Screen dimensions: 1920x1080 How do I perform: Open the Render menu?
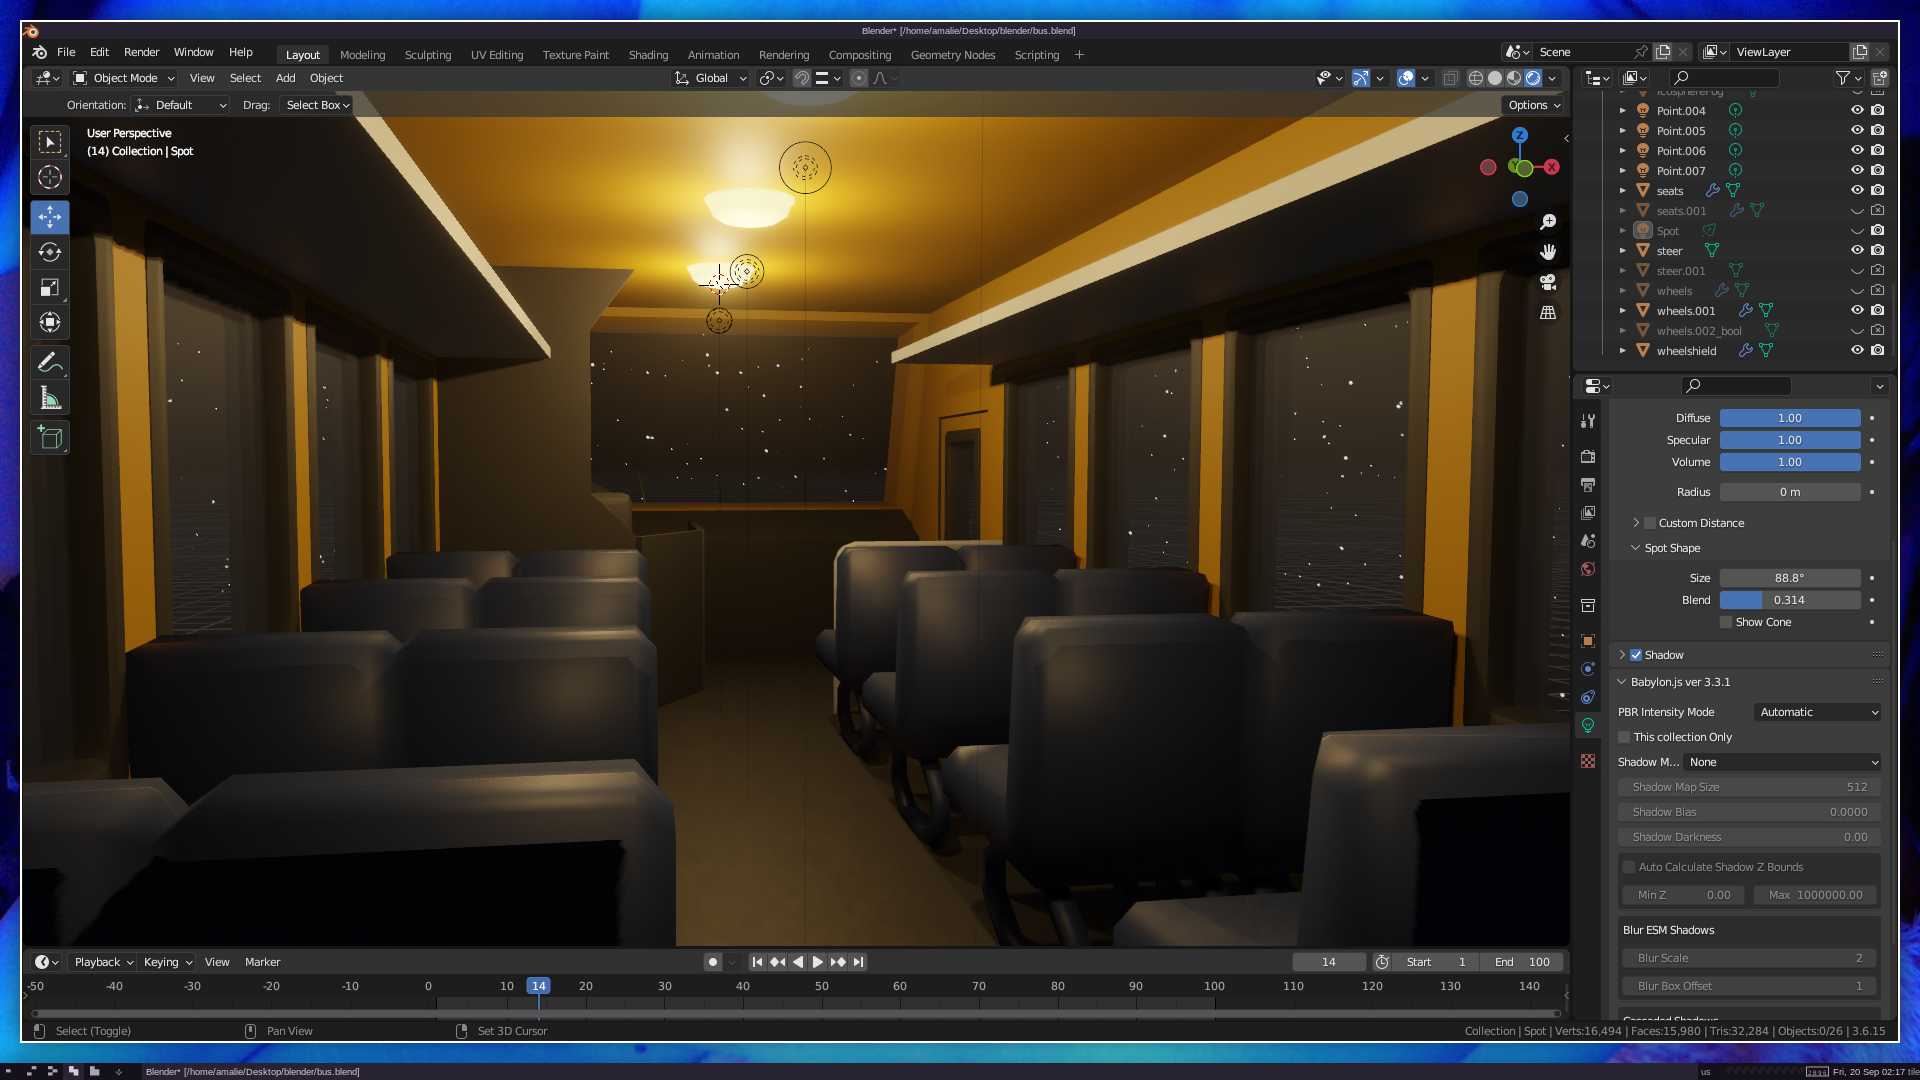coord(141,52)
